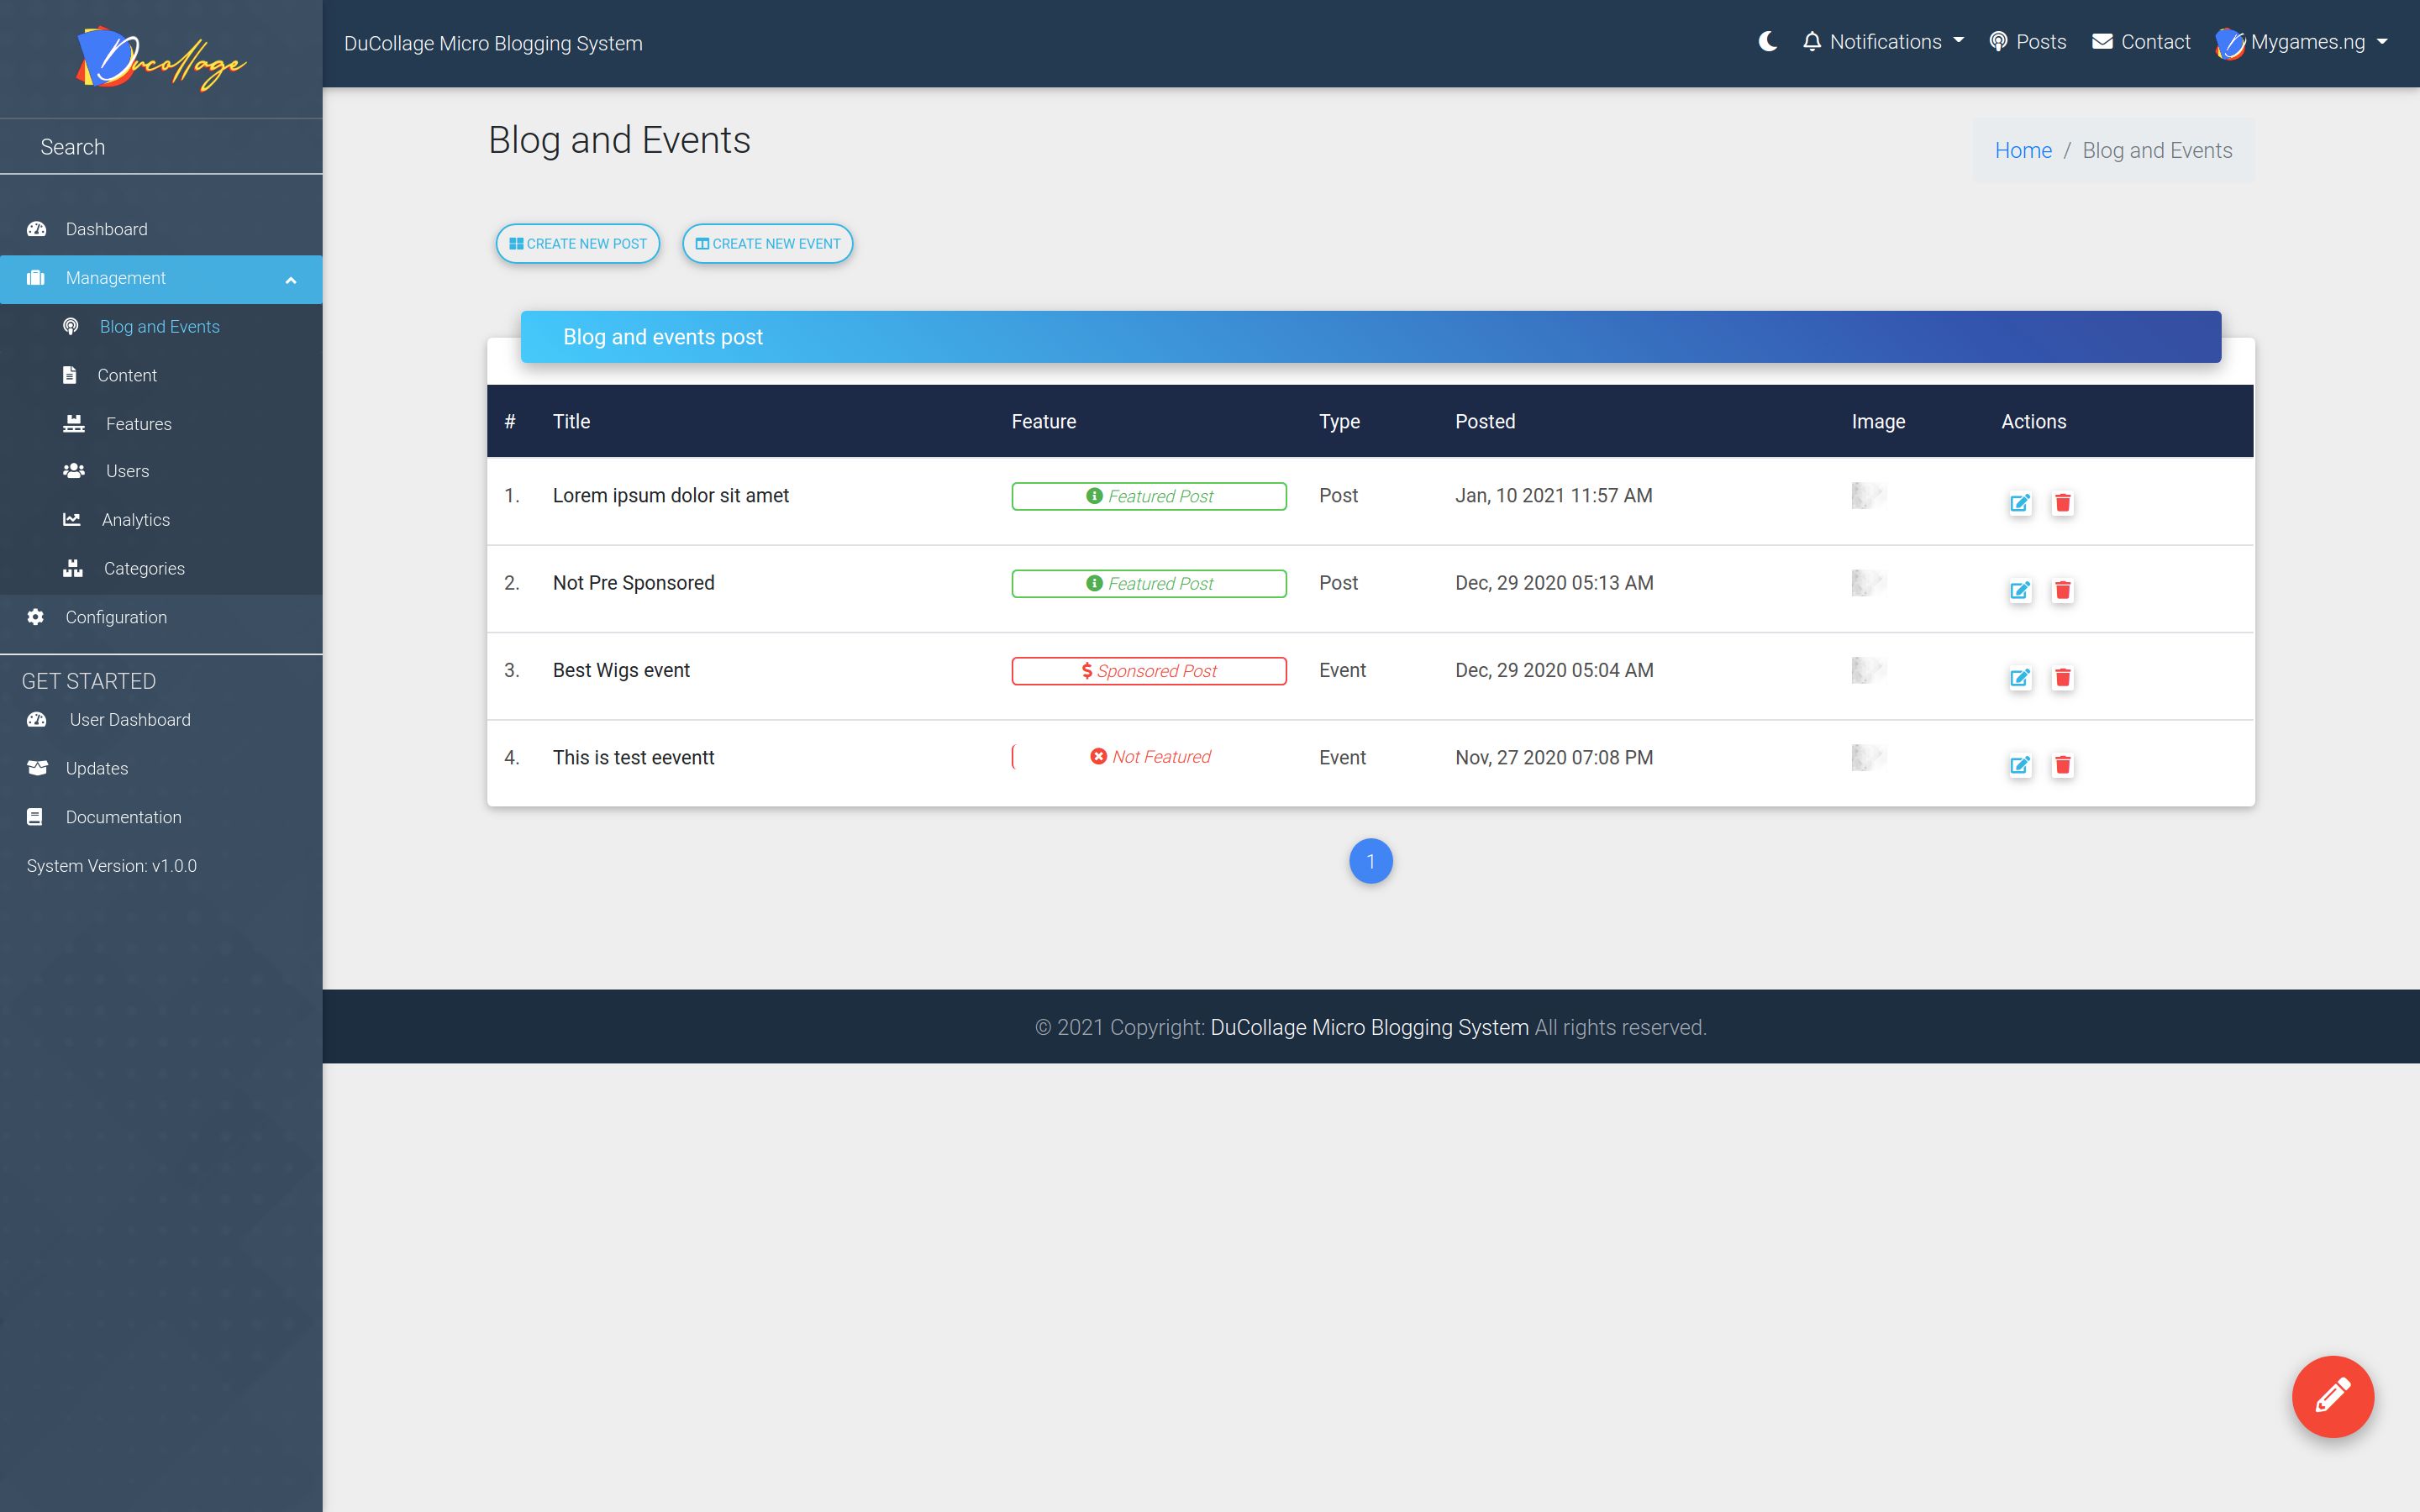Viewport: 2420px width, 1512px height.
Task: Click Create New Post button
Action: (x=578, y=244)
